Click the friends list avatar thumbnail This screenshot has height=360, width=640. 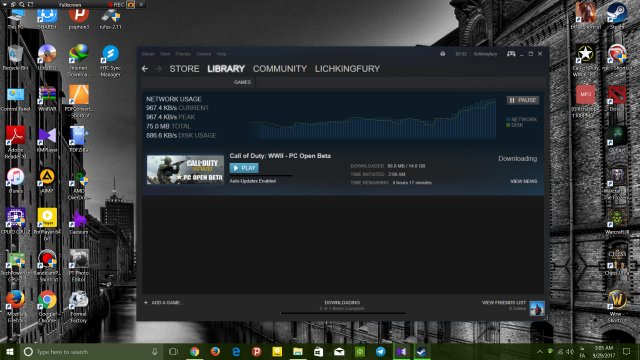[x=537, y=308]
